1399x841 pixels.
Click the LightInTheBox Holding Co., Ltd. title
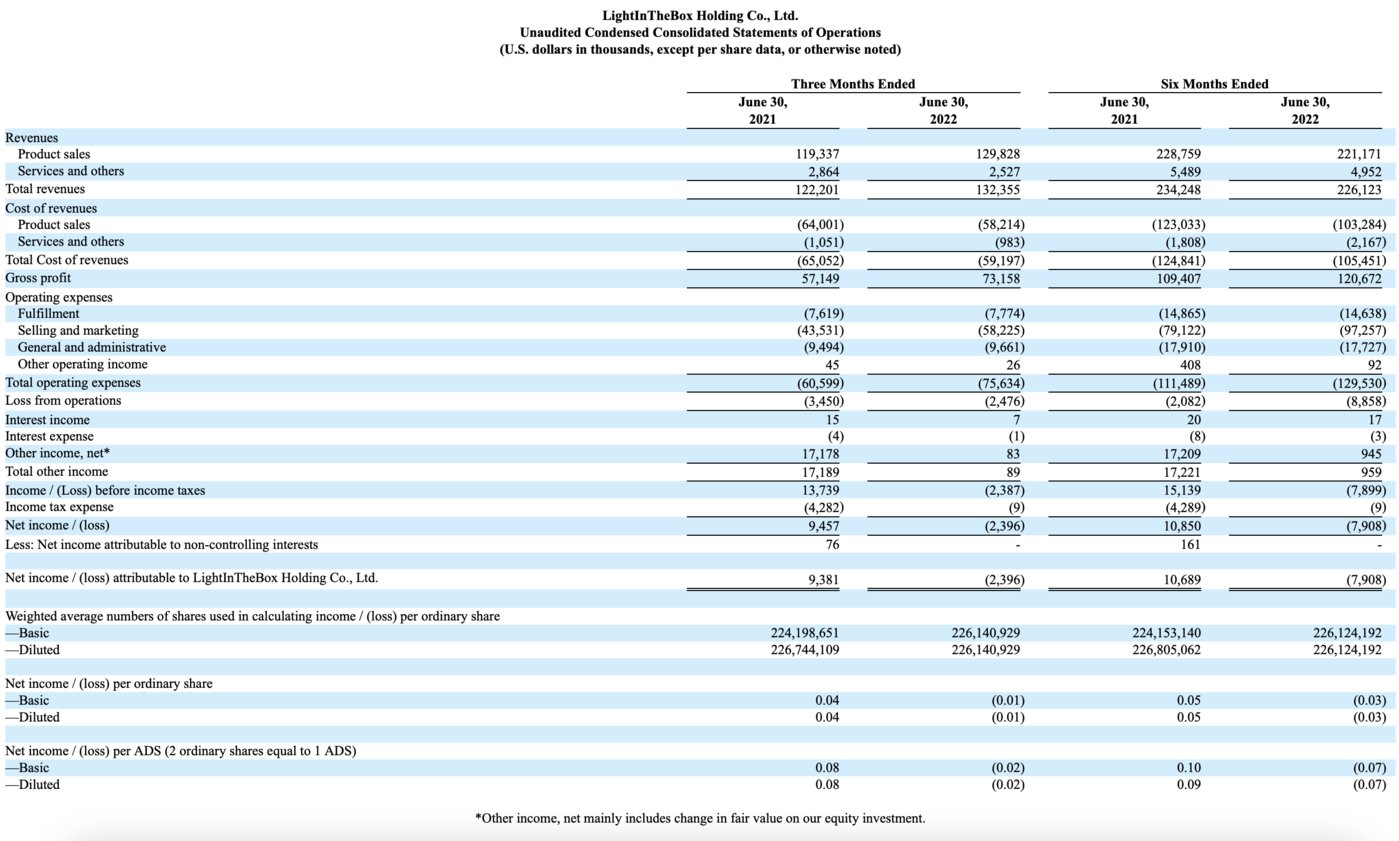tap(700, 16)
